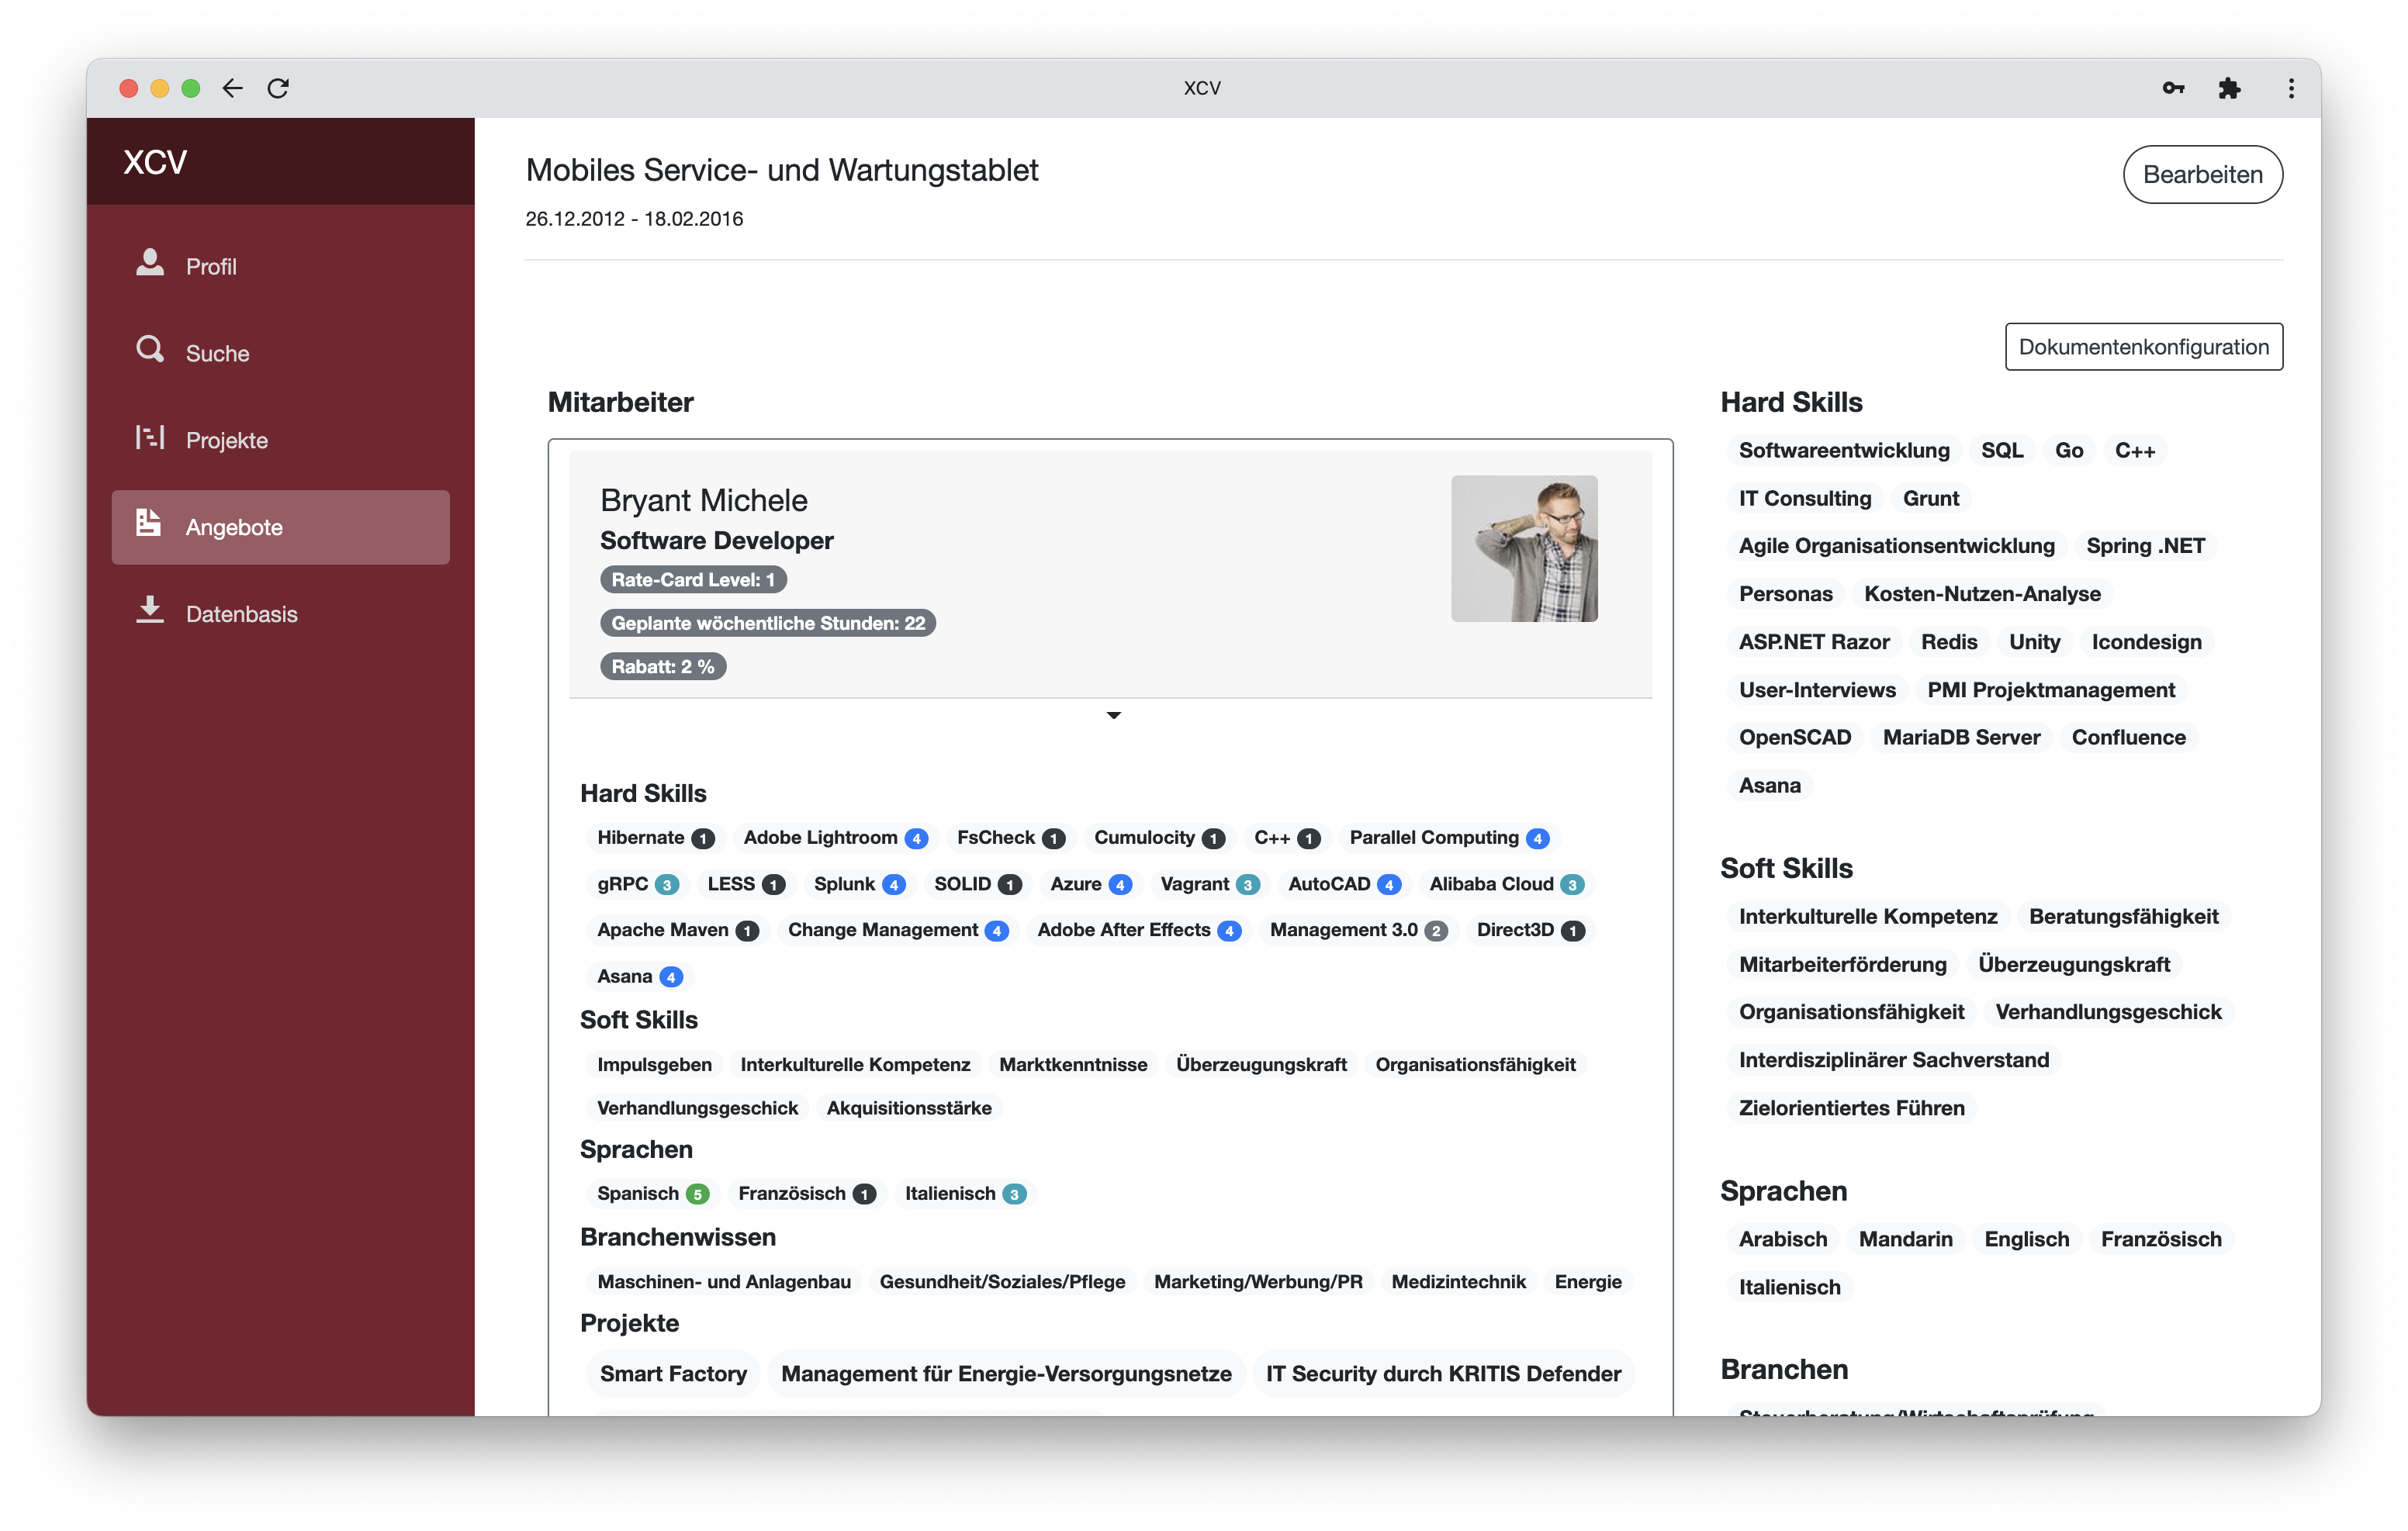Click the Rabatt: 2 % badge
The height and width of the screenshot is (1531, 2408).
coord(663,667)
